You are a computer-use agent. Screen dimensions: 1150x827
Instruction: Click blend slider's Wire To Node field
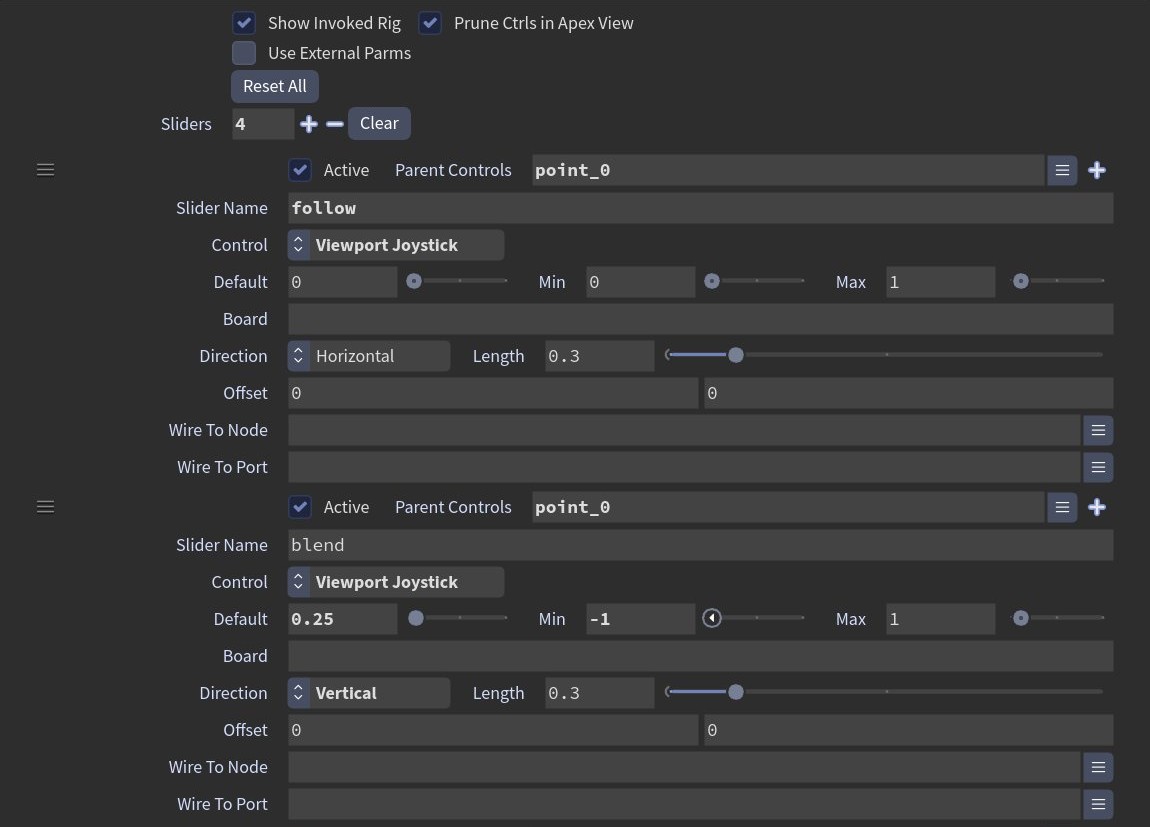point(684,767)
